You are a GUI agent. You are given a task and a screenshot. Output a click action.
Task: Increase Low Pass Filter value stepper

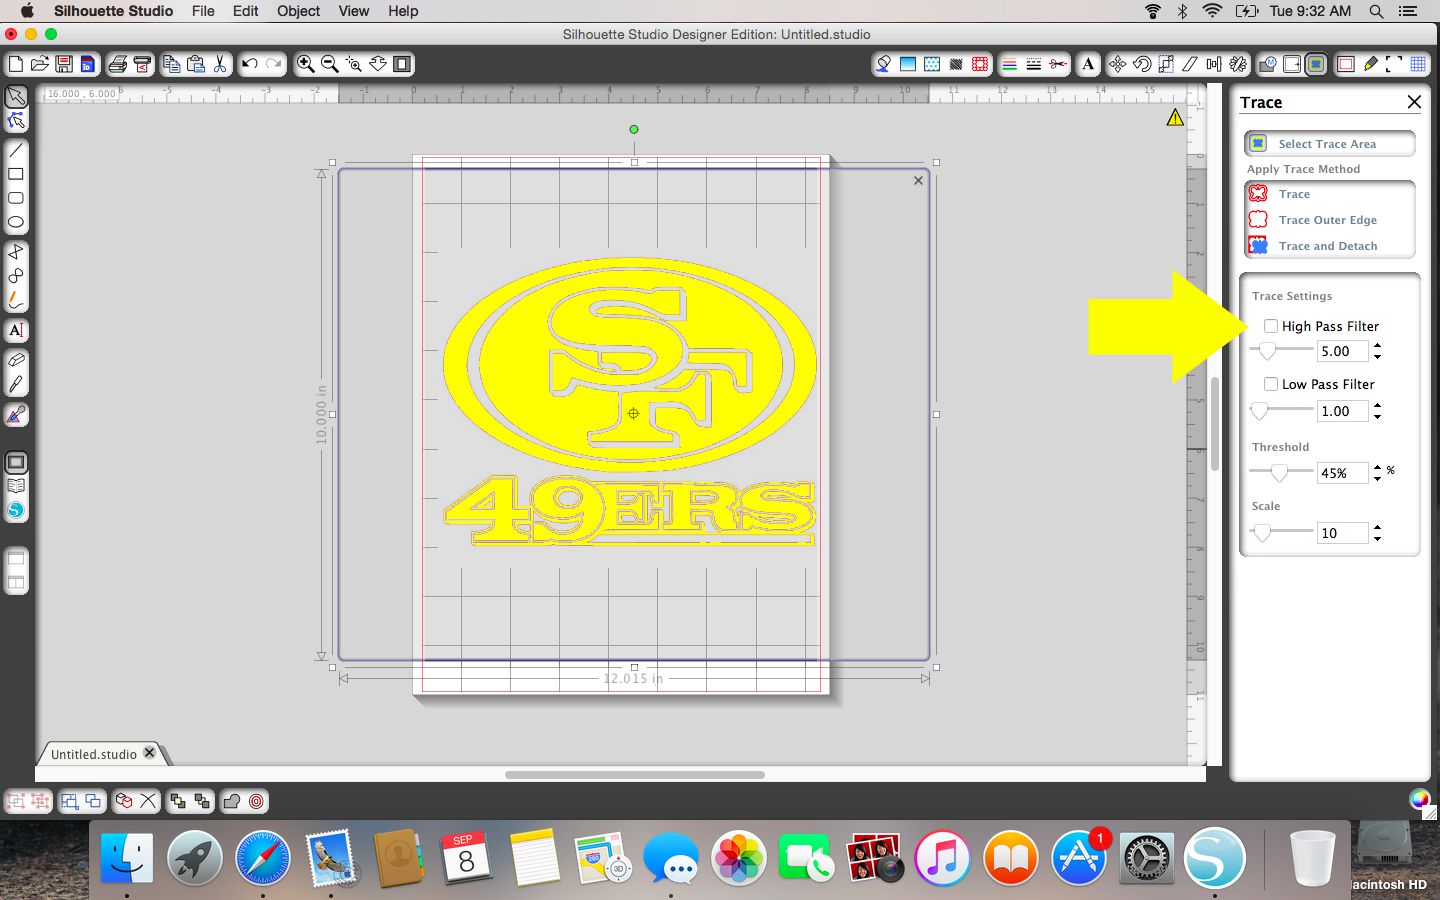pyautogui.click(x=1377, y=406)
